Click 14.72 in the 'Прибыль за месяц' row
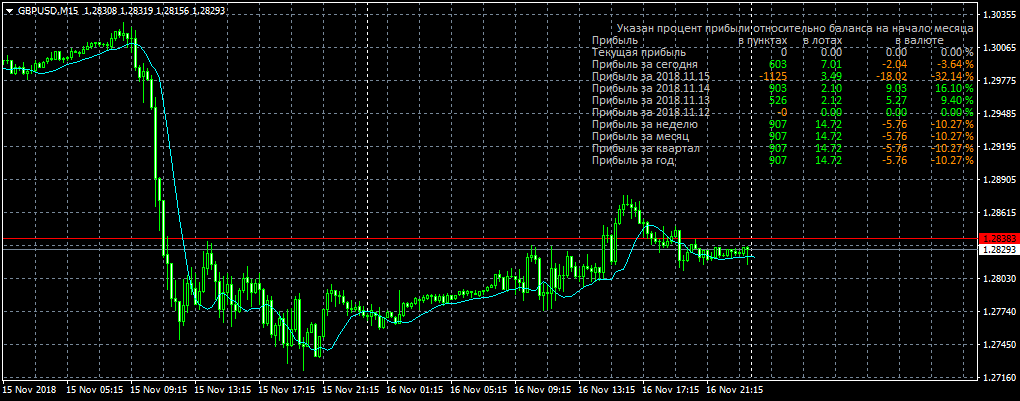1020x401 pixels. 829,136
